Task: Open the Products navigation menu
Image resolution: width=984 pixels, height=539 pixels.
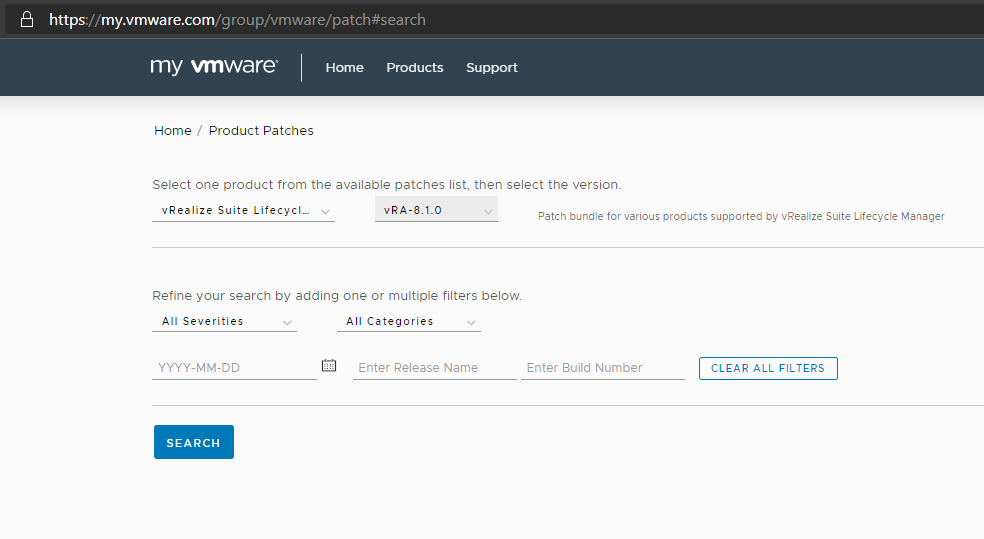Action: click(415, 68)
